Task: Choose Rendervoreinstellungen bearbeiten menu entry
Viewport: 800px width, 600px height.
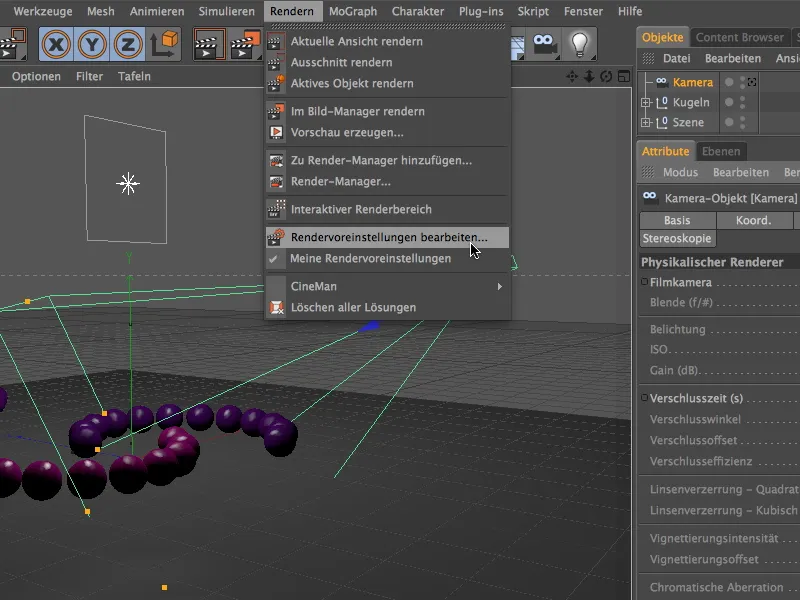Action: point(387,238)
